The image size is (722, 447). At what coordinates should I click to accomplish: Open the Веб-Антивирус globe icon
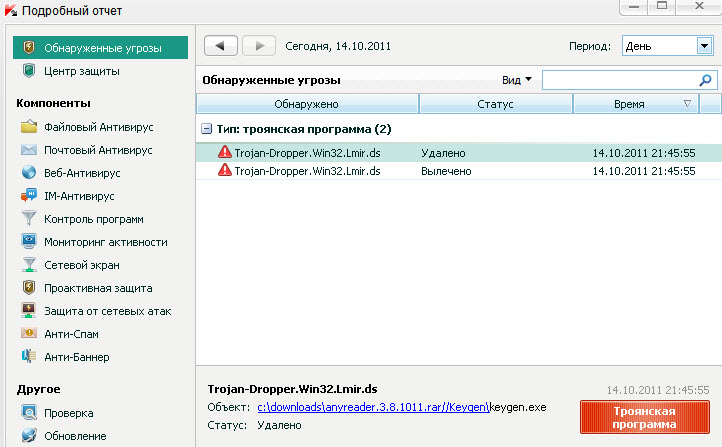pos(29,173)
